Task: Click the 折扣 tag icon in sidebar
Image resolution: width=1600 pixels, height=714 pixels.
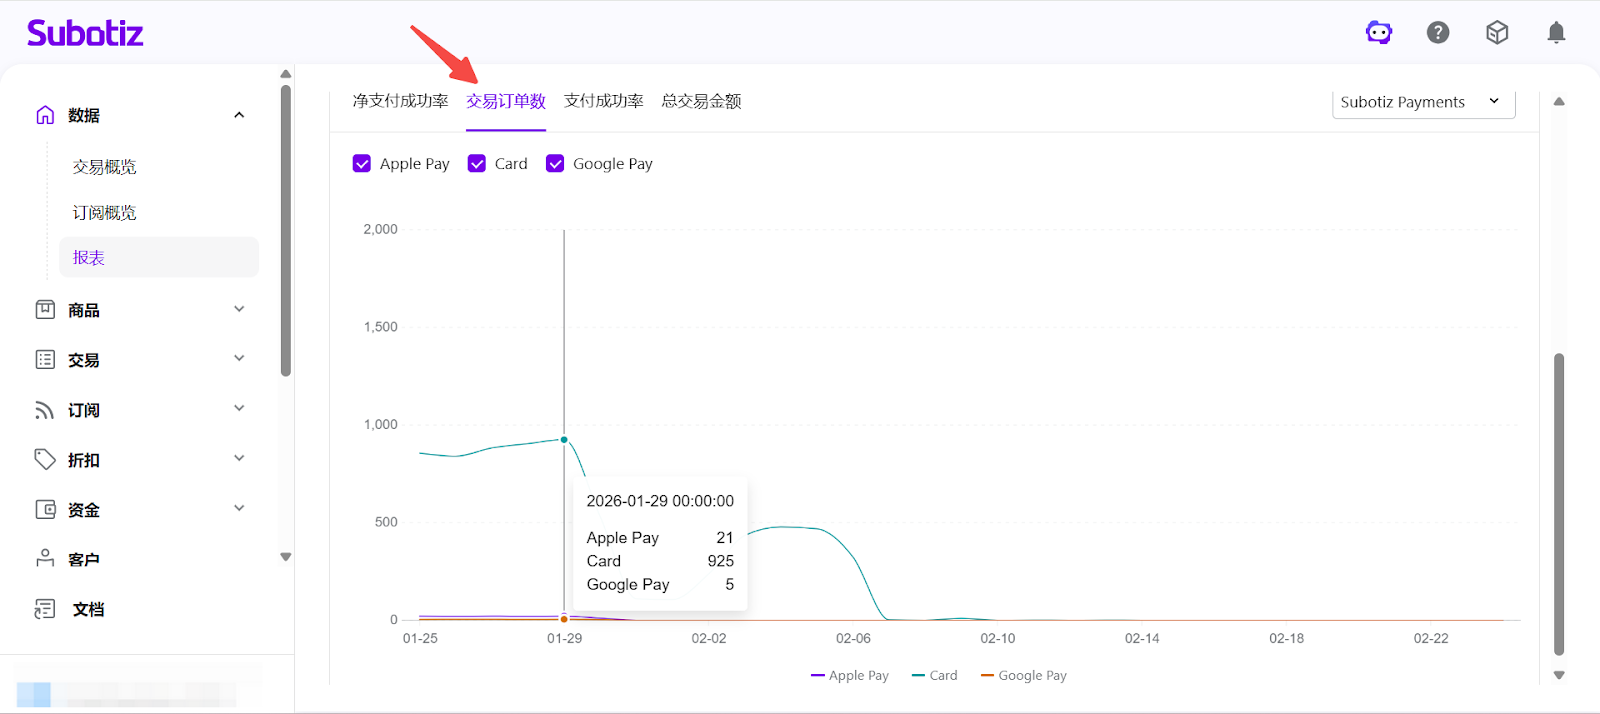Action: (x=45, y=460)
